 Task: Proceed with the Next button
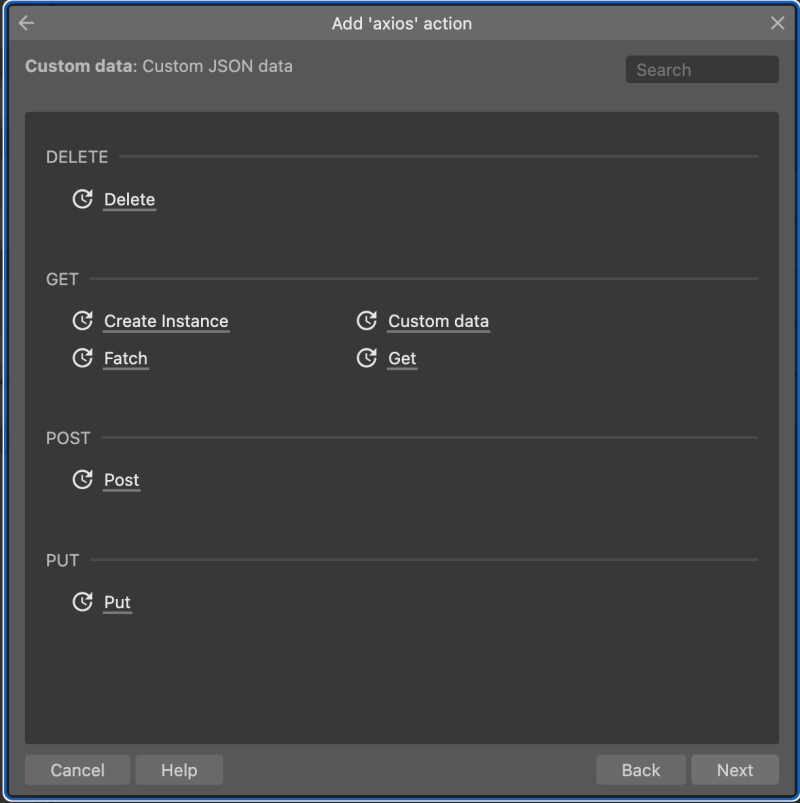735,770
